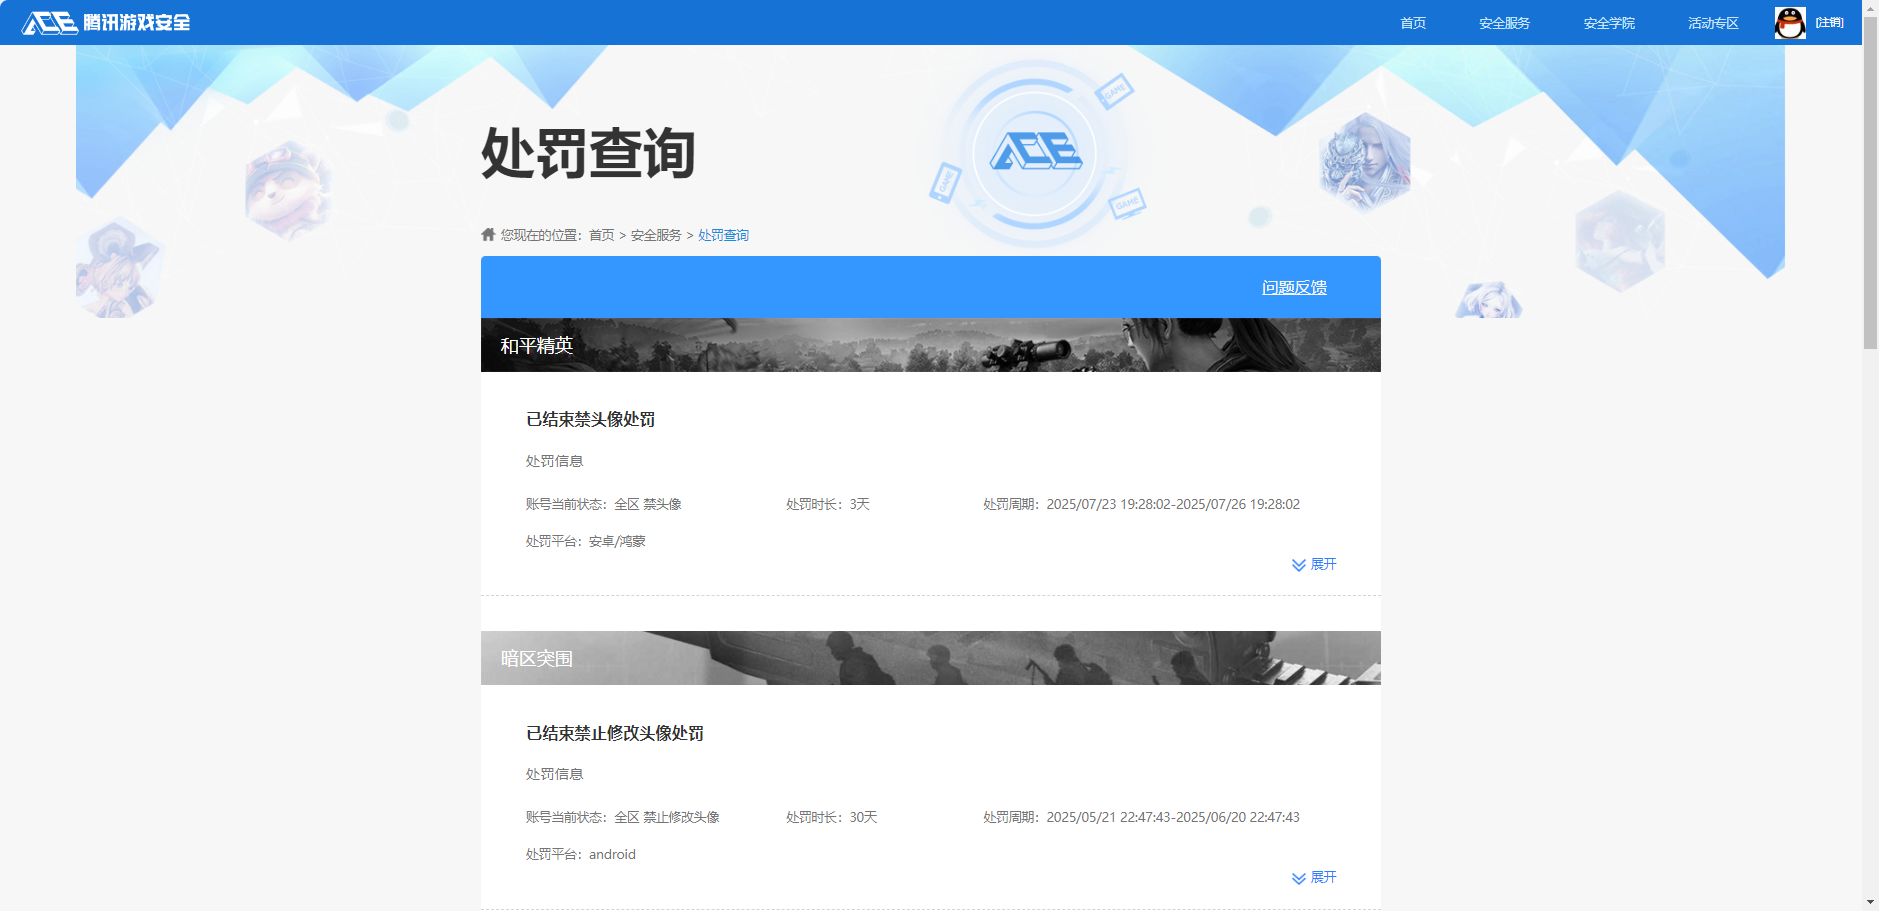Expand the 暗区突围 punishment details (展开)
This screenshot has width=1879, height=911.
(x=1314, y=877)
